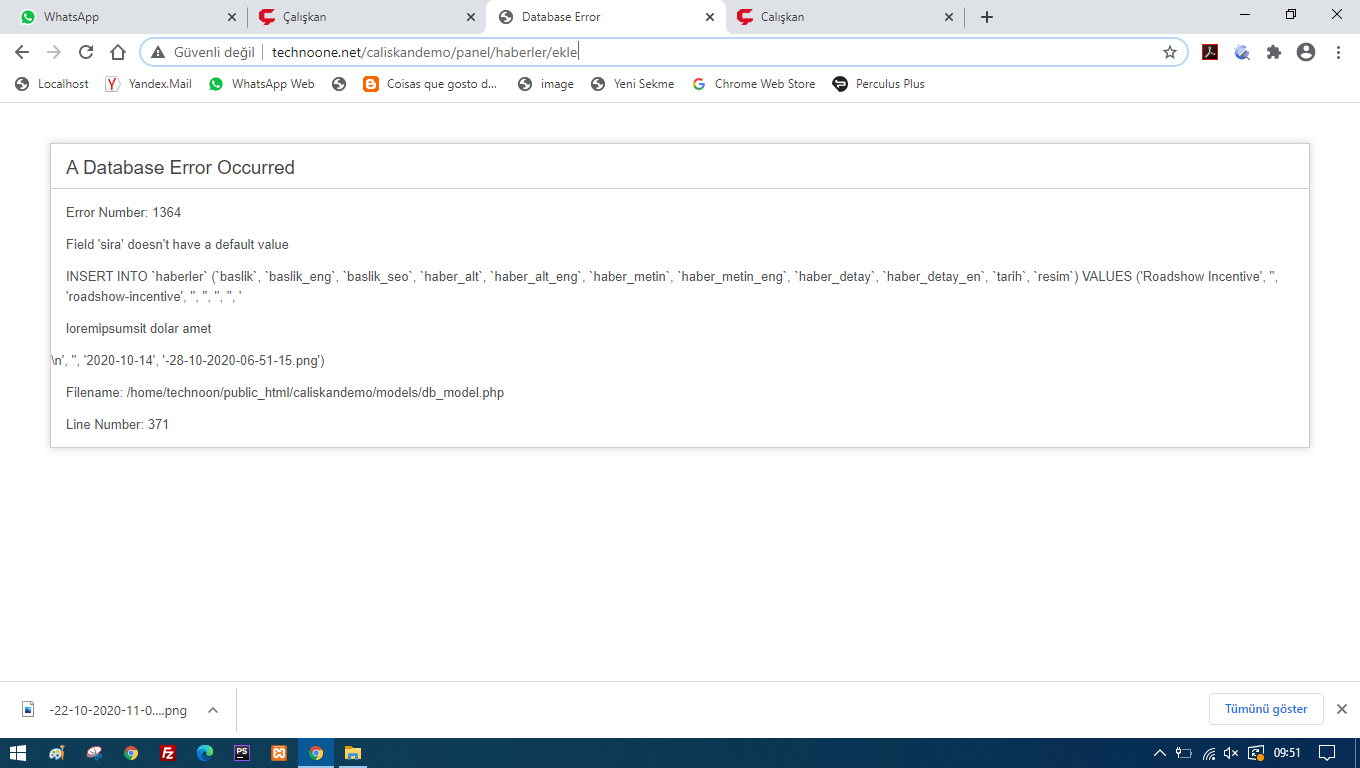Reload the Database Error page
The image size is (1360, 768).
(86, 52)
